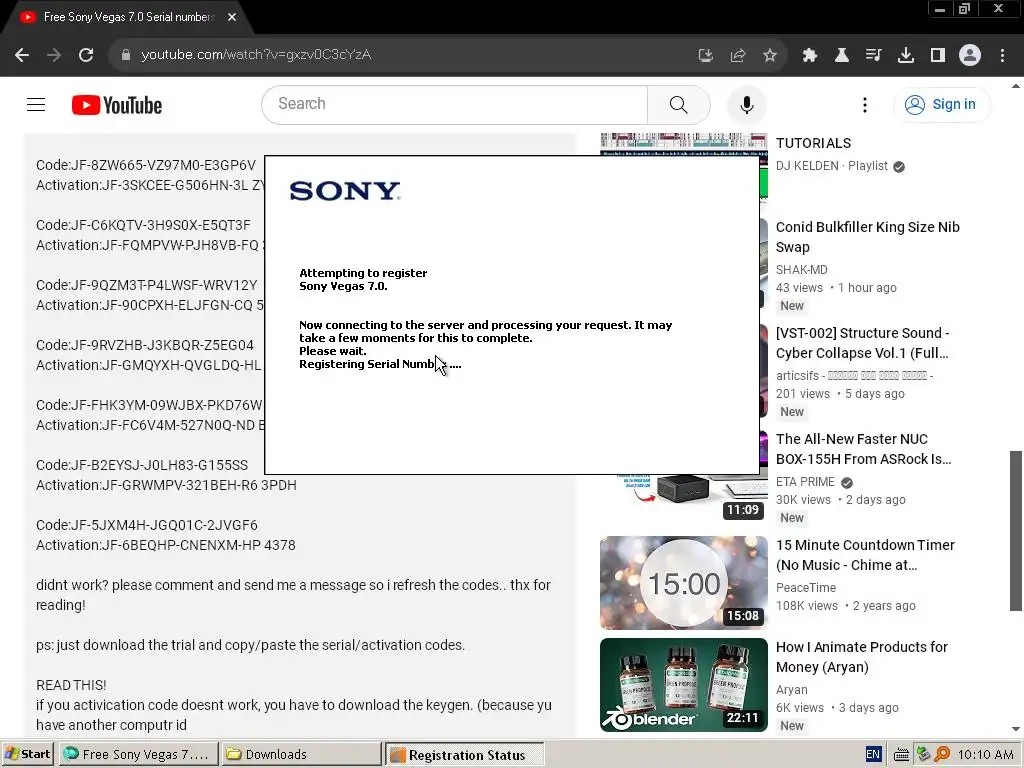This screenshot has width=1024, height=768.
Task: Click the Sony logo in registration dialog
Action: point(345,191)
